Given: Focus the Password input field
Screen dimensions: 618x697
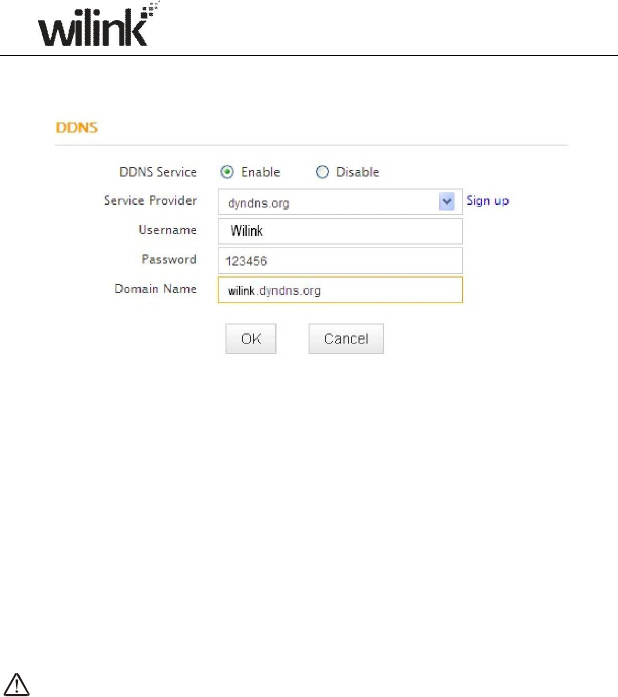Looking at the screenshot, I should [340, 260].
